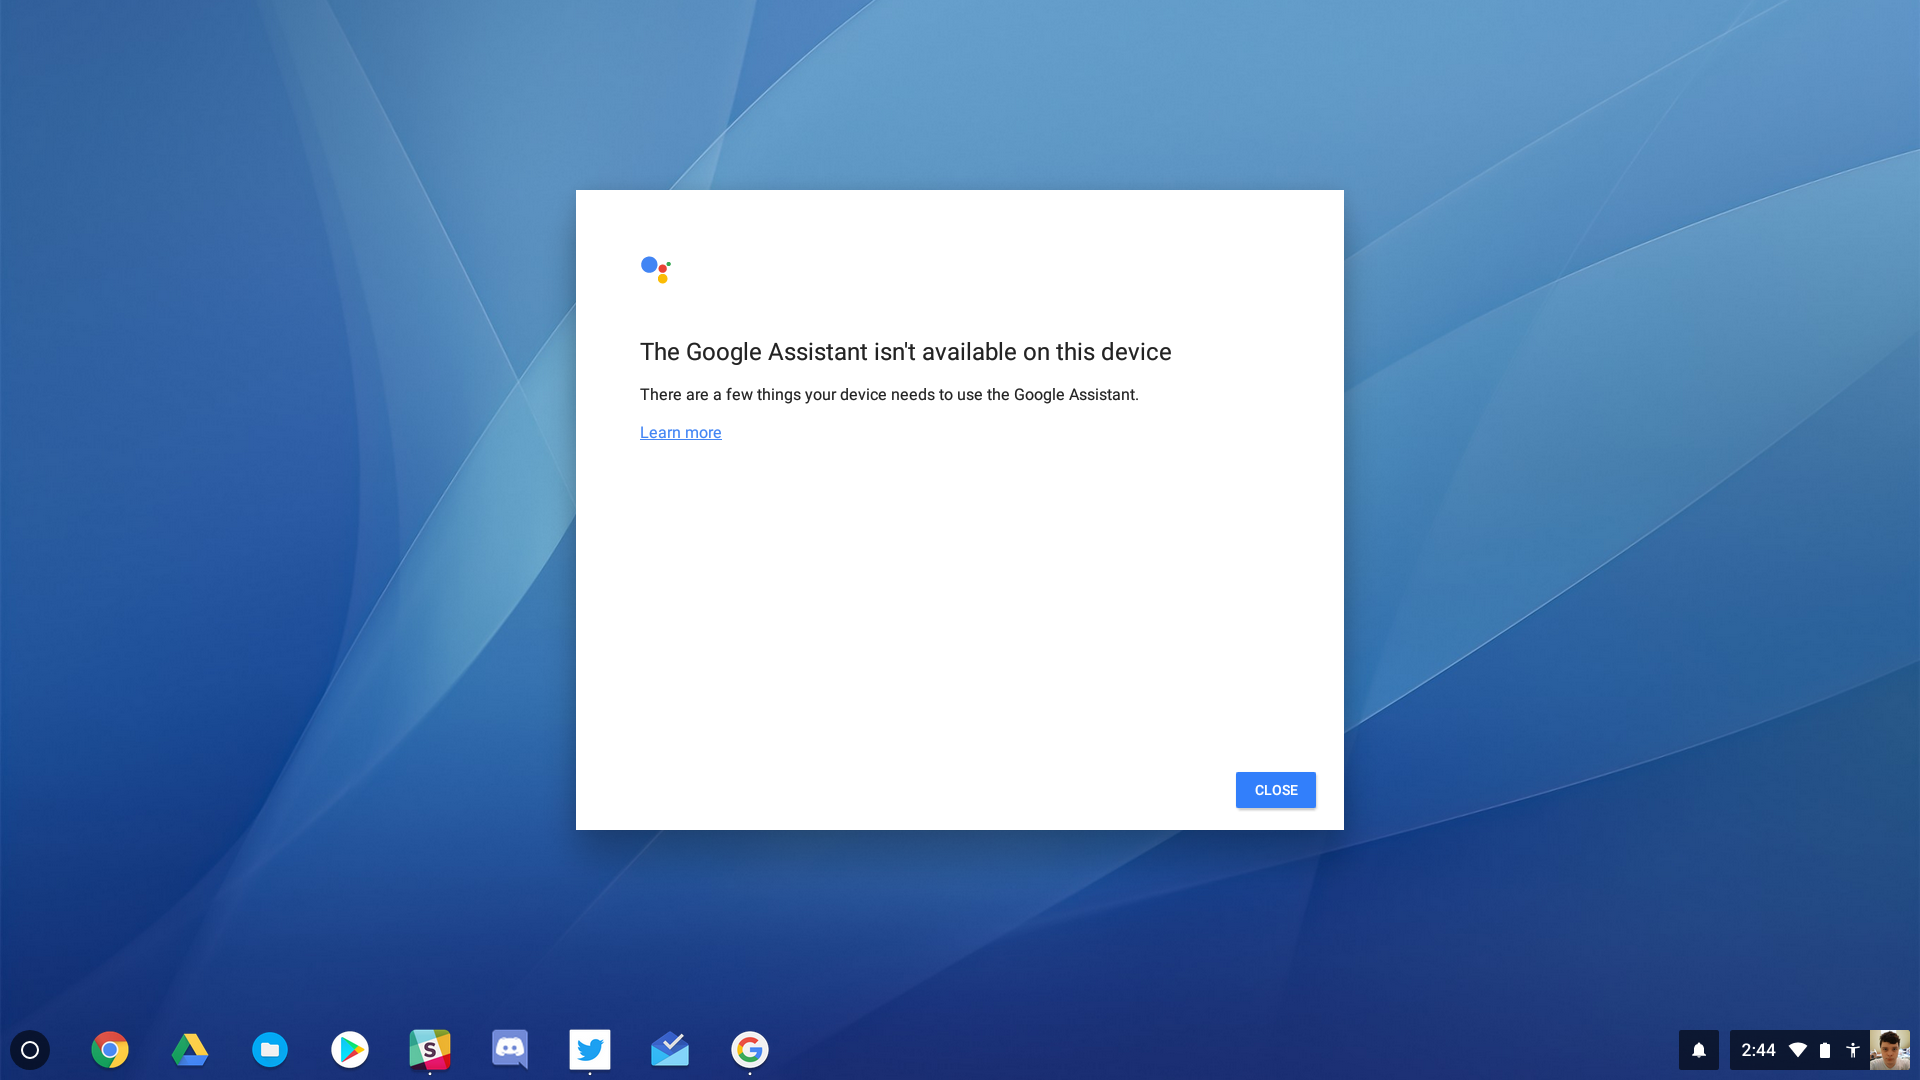Launch the Google Play Store

pyautogui.click(x=350, y=1050)
